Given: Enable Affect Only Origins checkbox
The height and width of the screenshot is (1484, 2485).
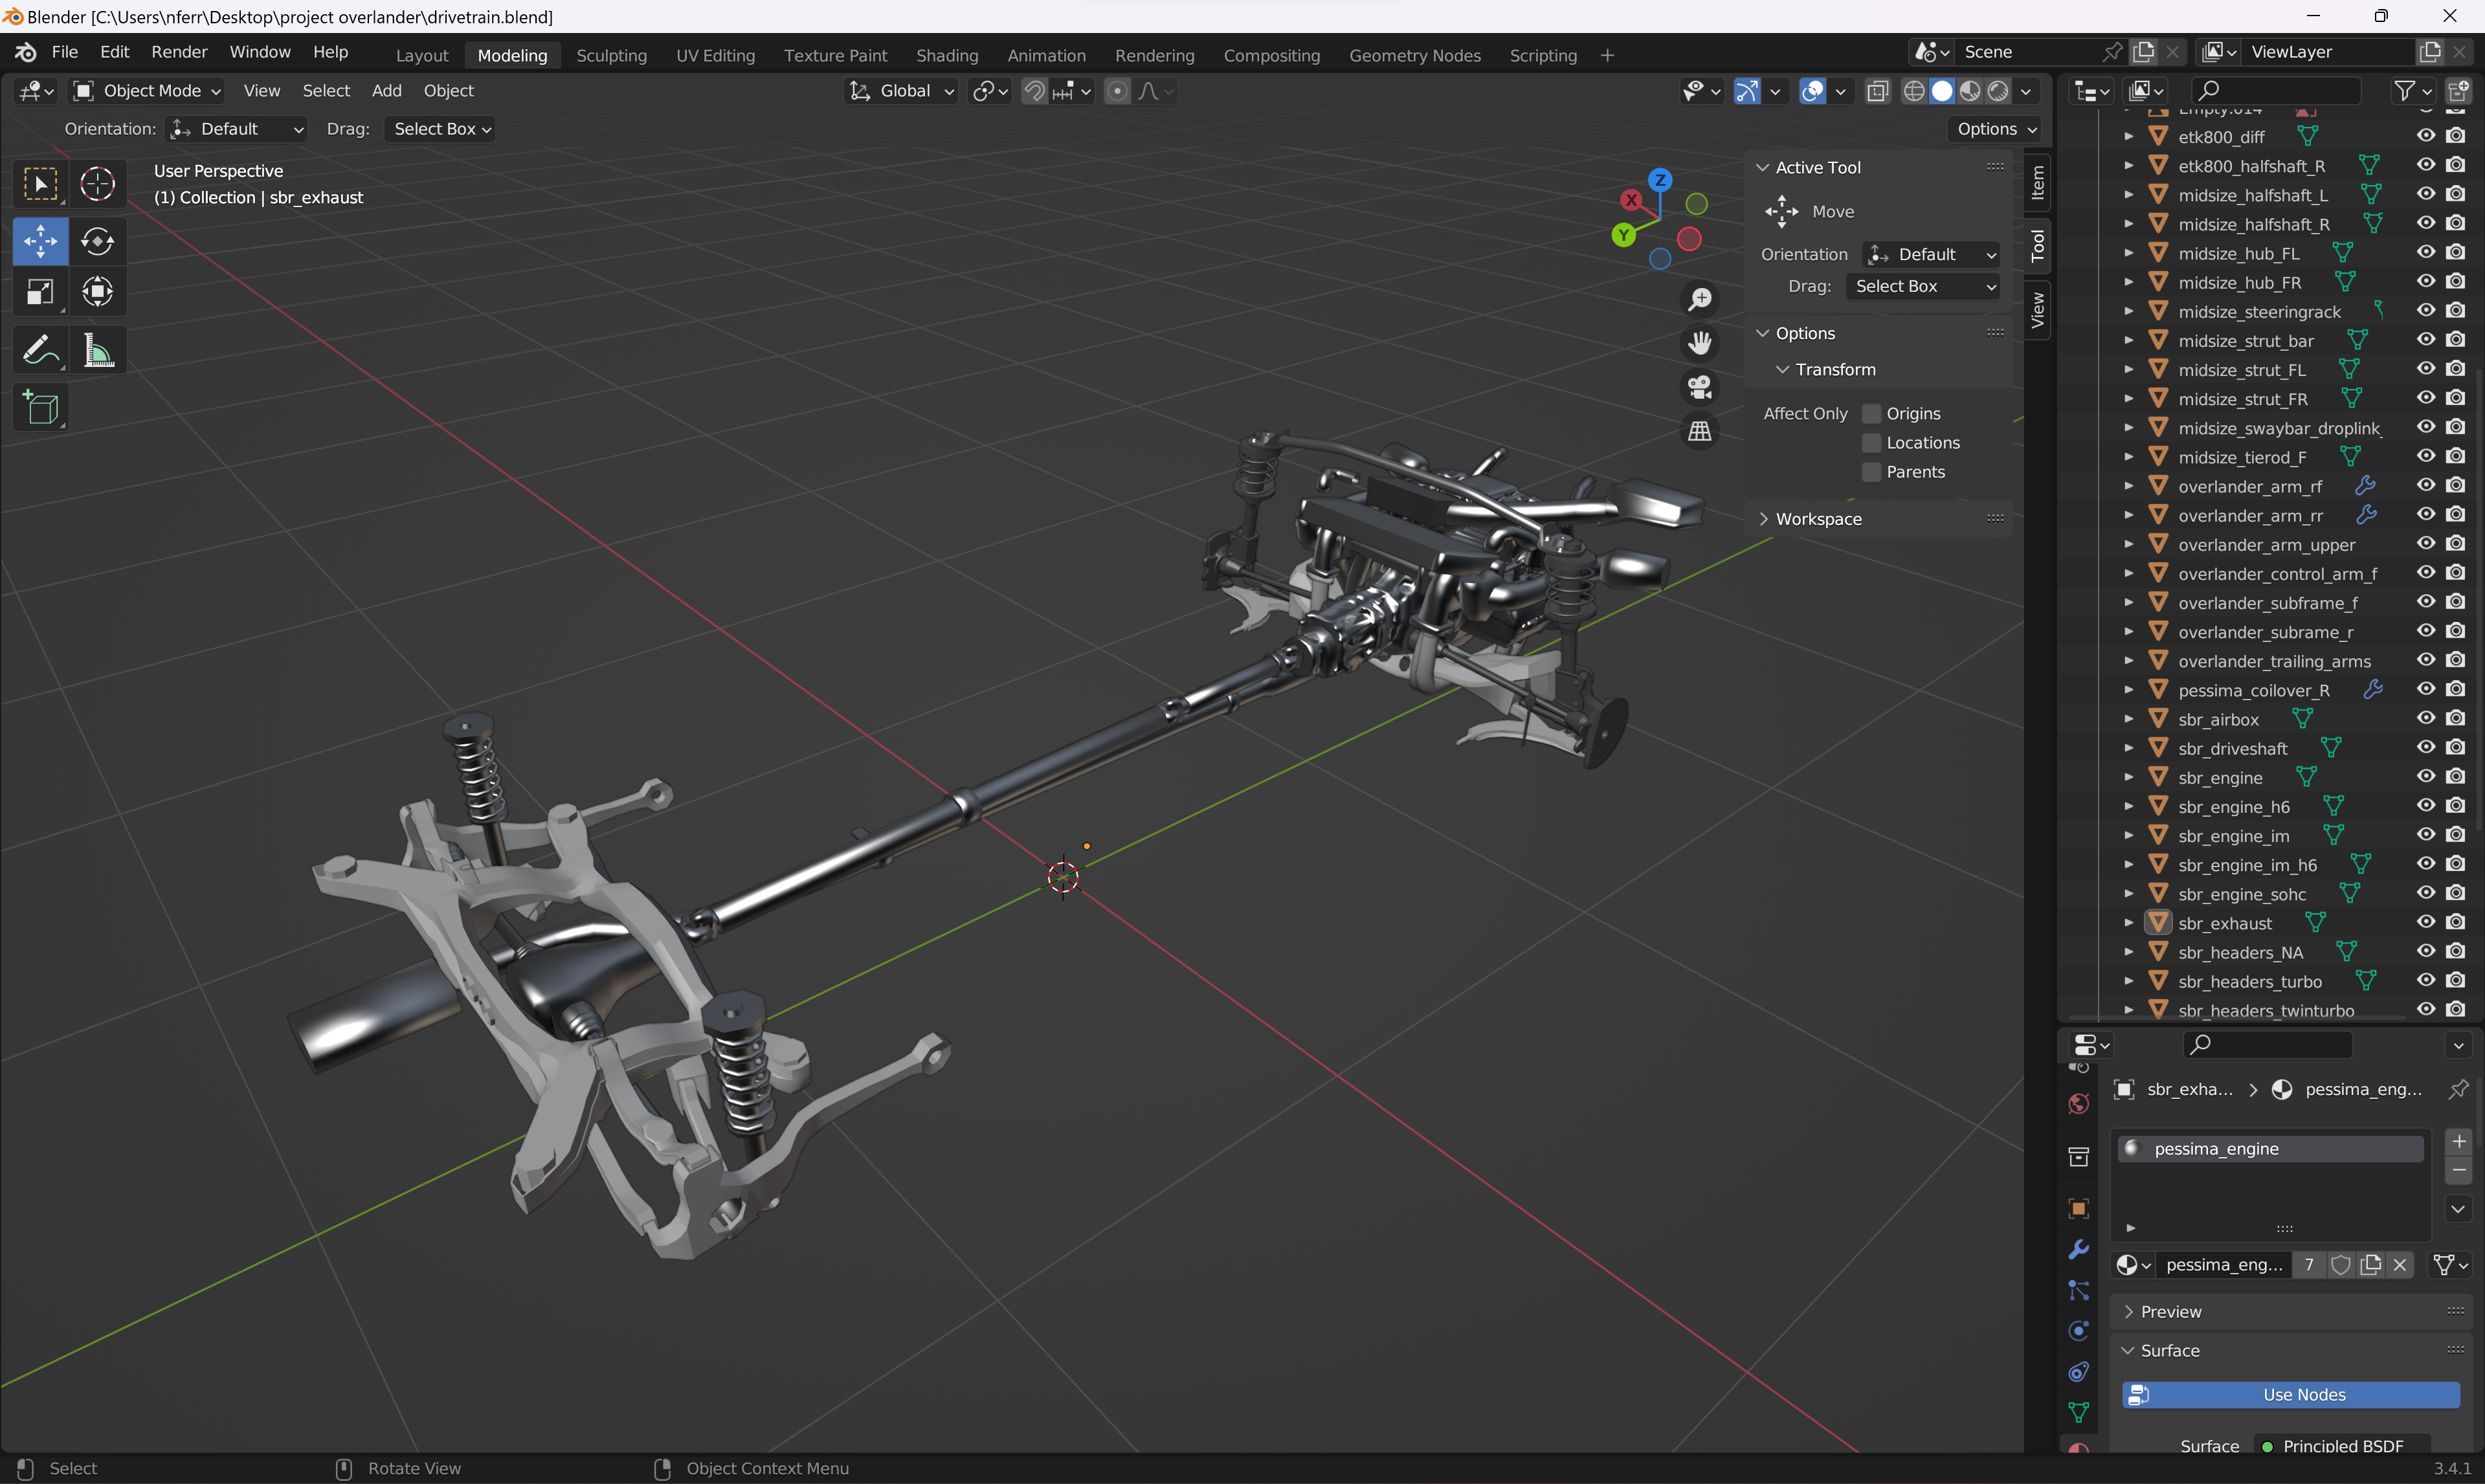Looking at the screenshot, I should click(x=1871, y=414).
